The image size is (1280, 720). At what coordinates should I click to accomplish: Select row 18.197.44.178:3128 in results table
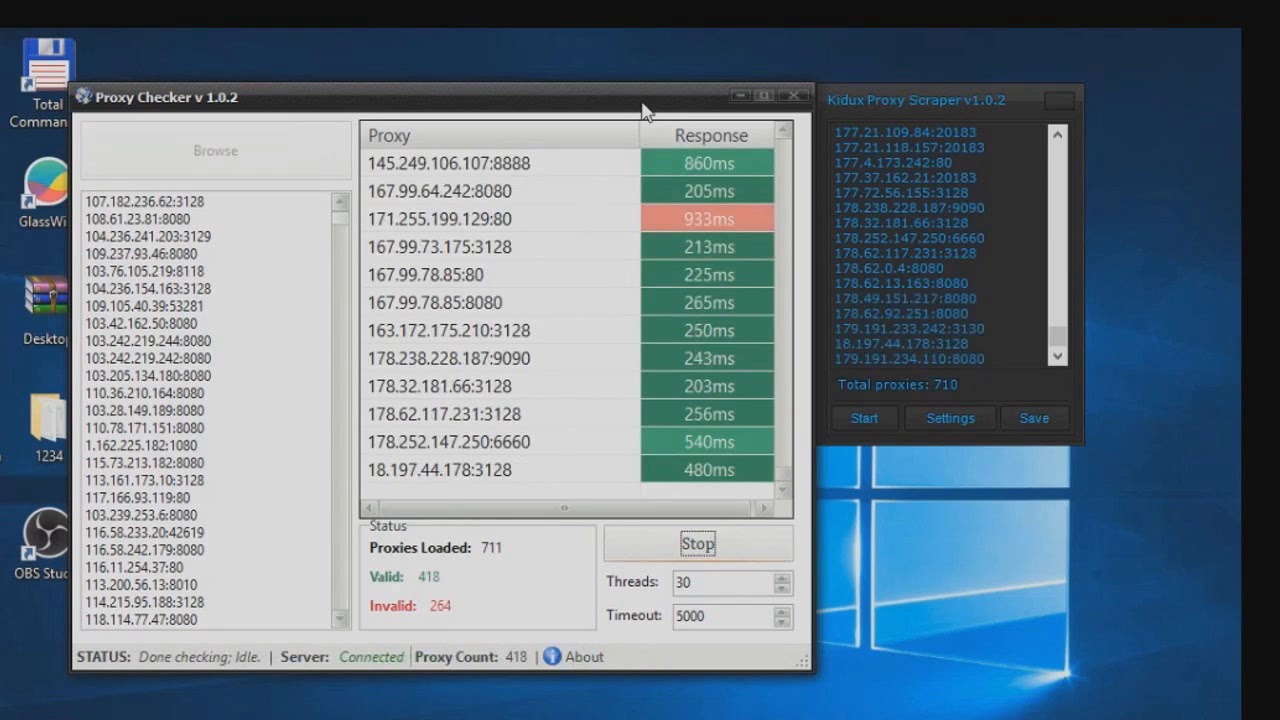(x=567, y=470)
